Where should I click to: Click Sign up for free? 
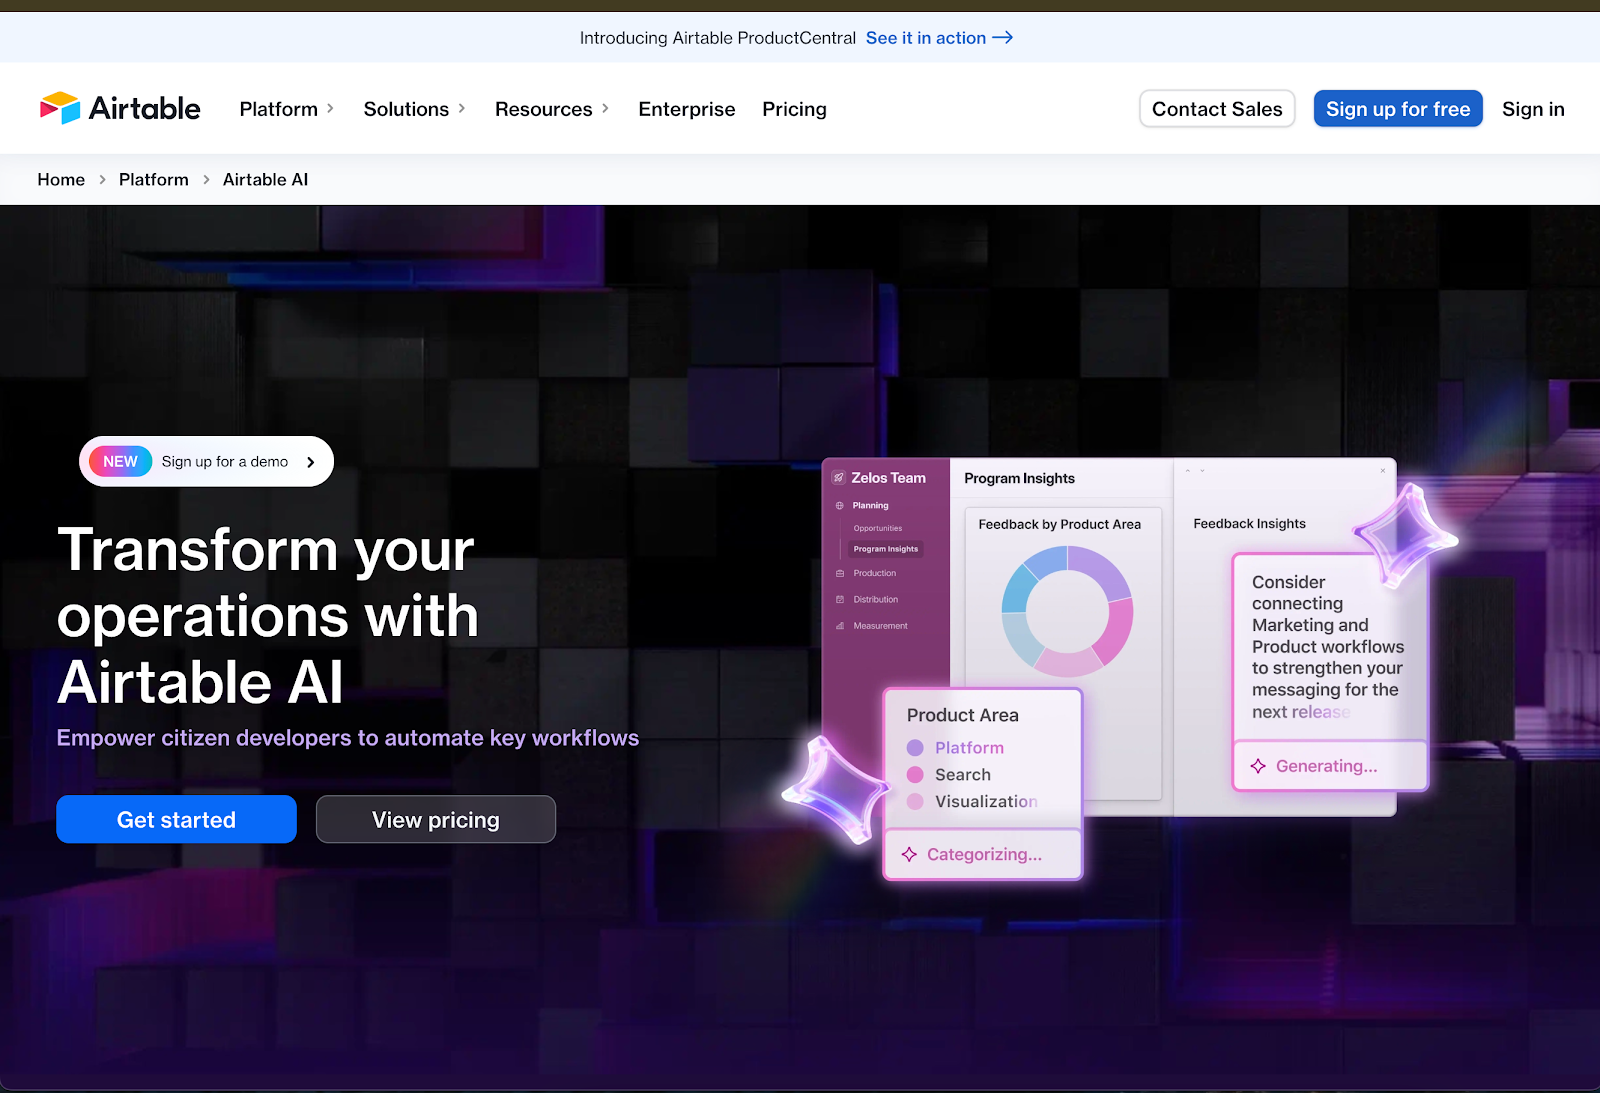click(1398, 109)
